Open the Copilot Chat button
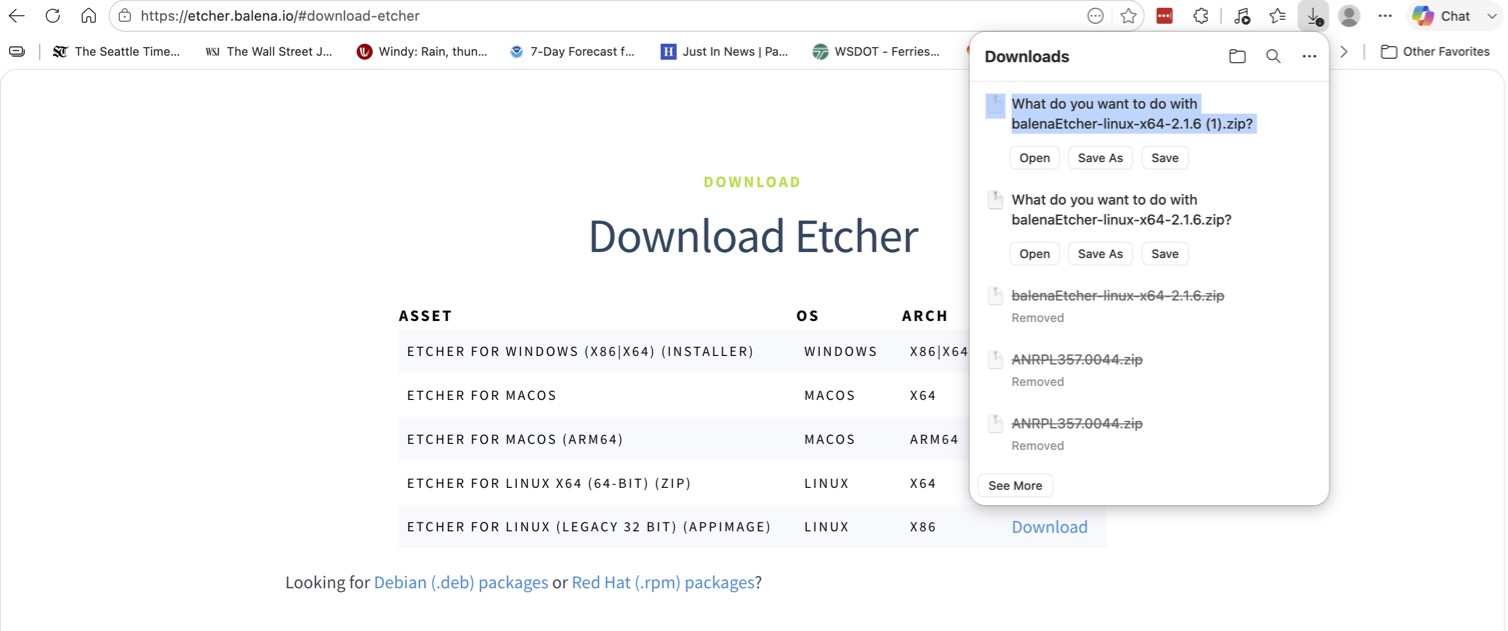Image resolution: width=1508 pixels, height=631 pixels. tap(1440, 16)
